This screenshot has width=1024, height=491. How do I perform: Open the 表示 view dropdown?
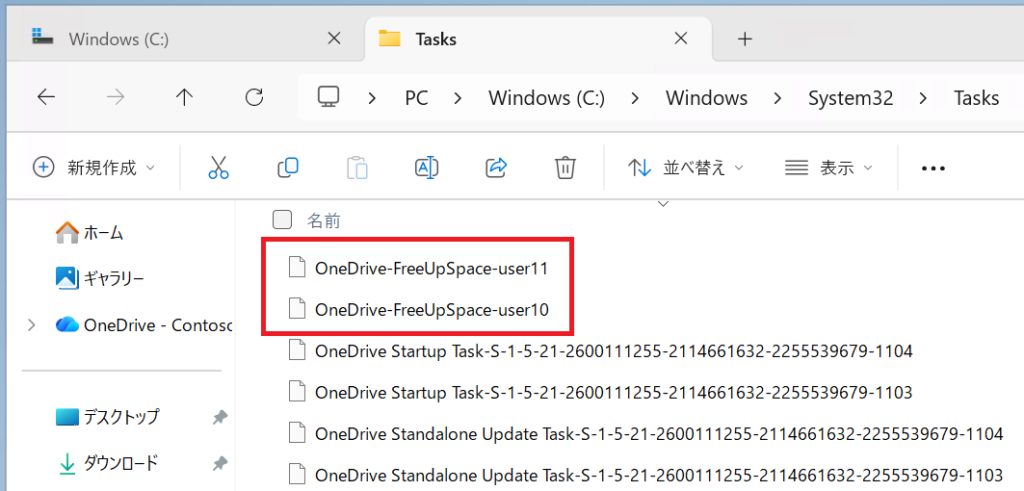(828, 168)
